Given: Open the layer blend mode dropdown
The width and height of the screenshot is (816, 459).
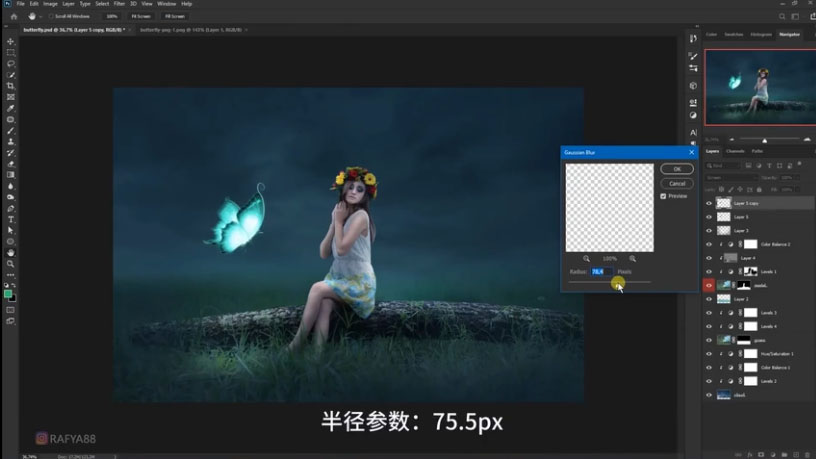Looking at the screenshot, I should pos(731,177).
